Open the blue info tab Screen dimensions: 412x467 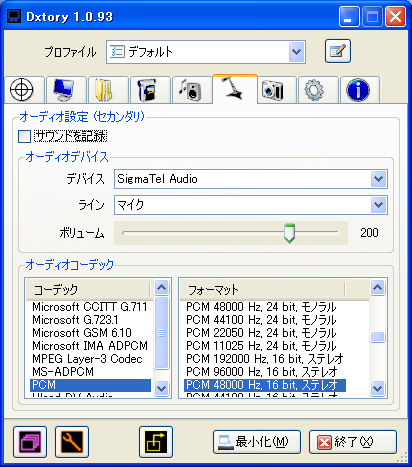point(359,90)
